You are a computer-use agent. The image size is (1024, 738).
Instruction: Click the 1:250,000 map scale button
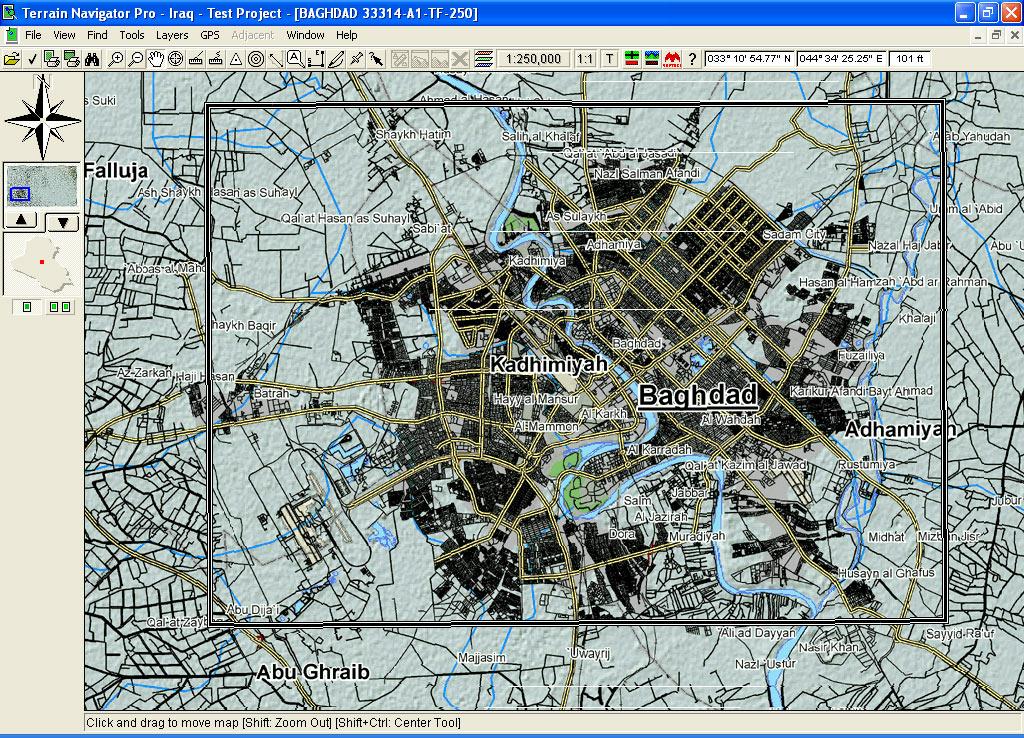tap(534, 59)
